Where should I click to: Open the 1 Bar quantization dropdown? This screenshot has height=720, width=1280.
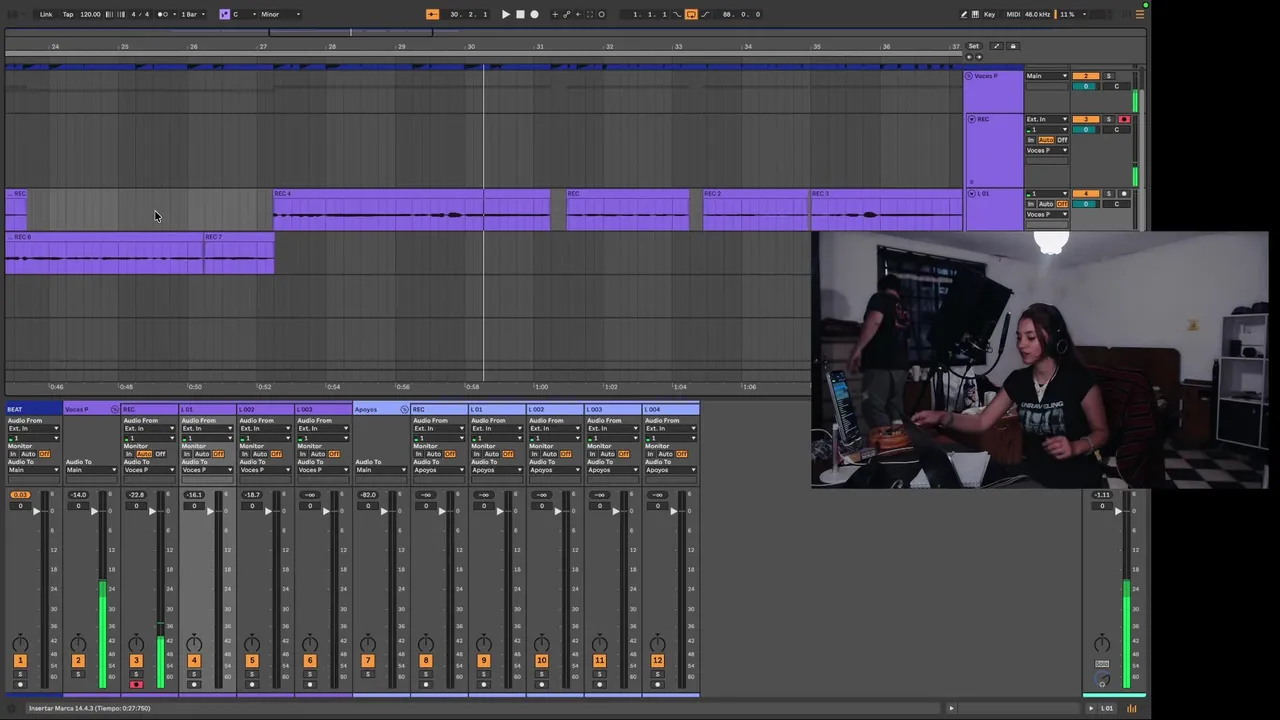click(191, 14)
